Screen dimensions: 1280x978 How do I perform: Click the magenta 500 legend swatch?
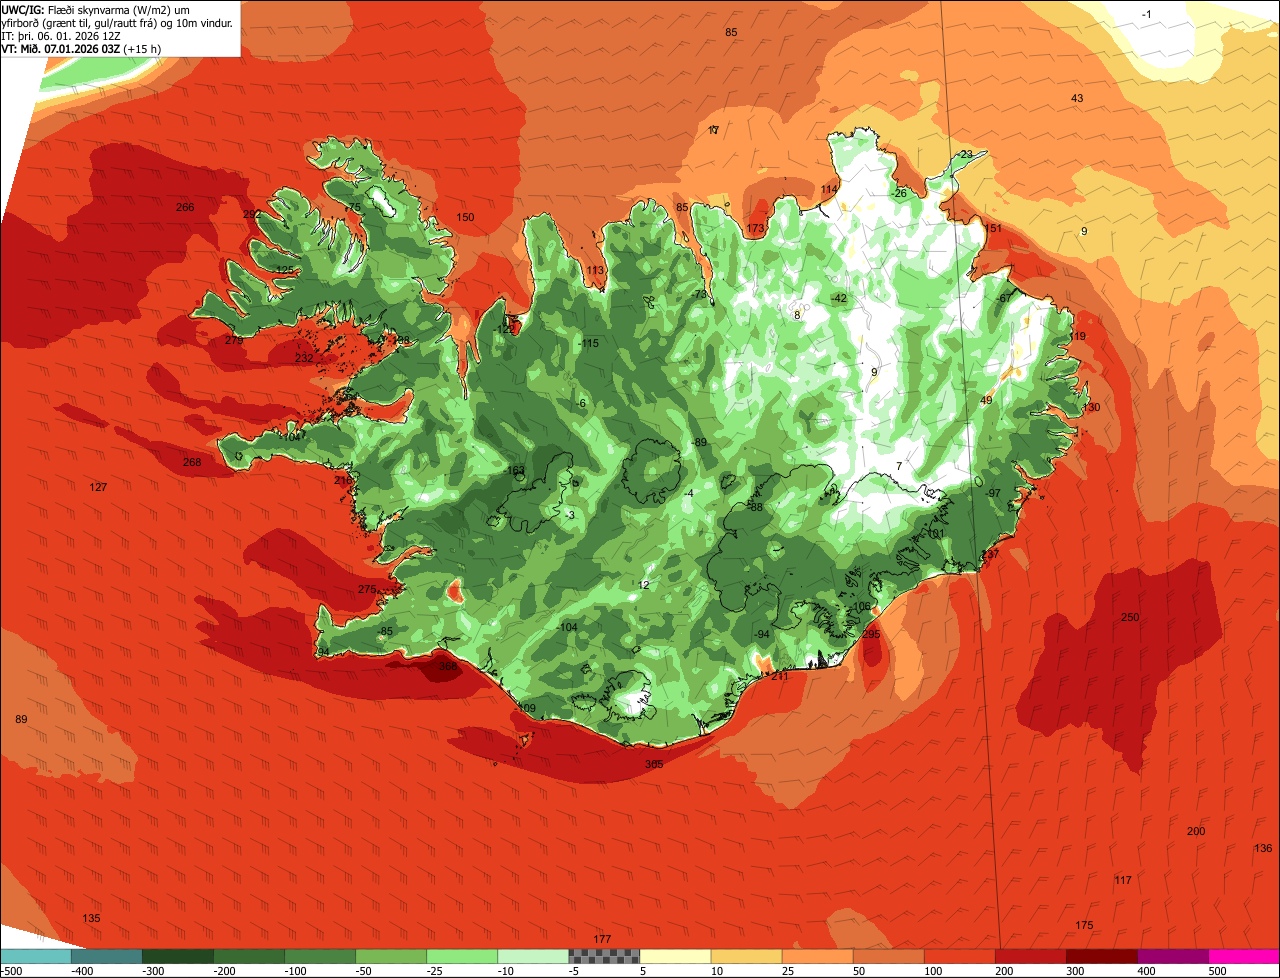coord(1243,957)
